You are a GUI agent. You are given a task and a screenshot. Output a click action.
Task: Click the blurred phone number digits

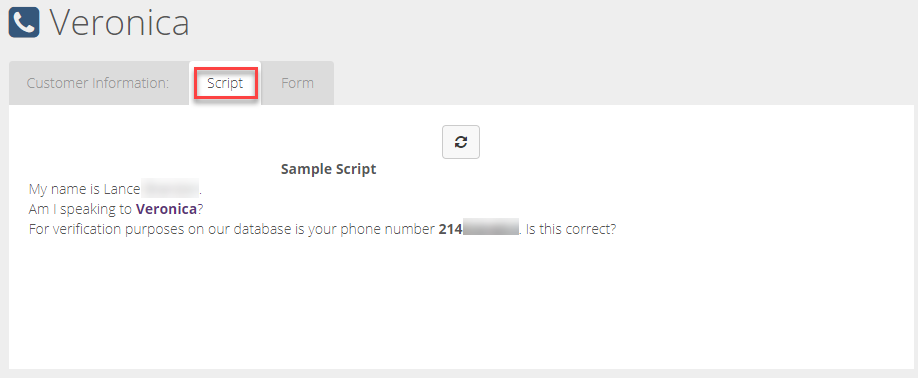click(x=491, y=228)
